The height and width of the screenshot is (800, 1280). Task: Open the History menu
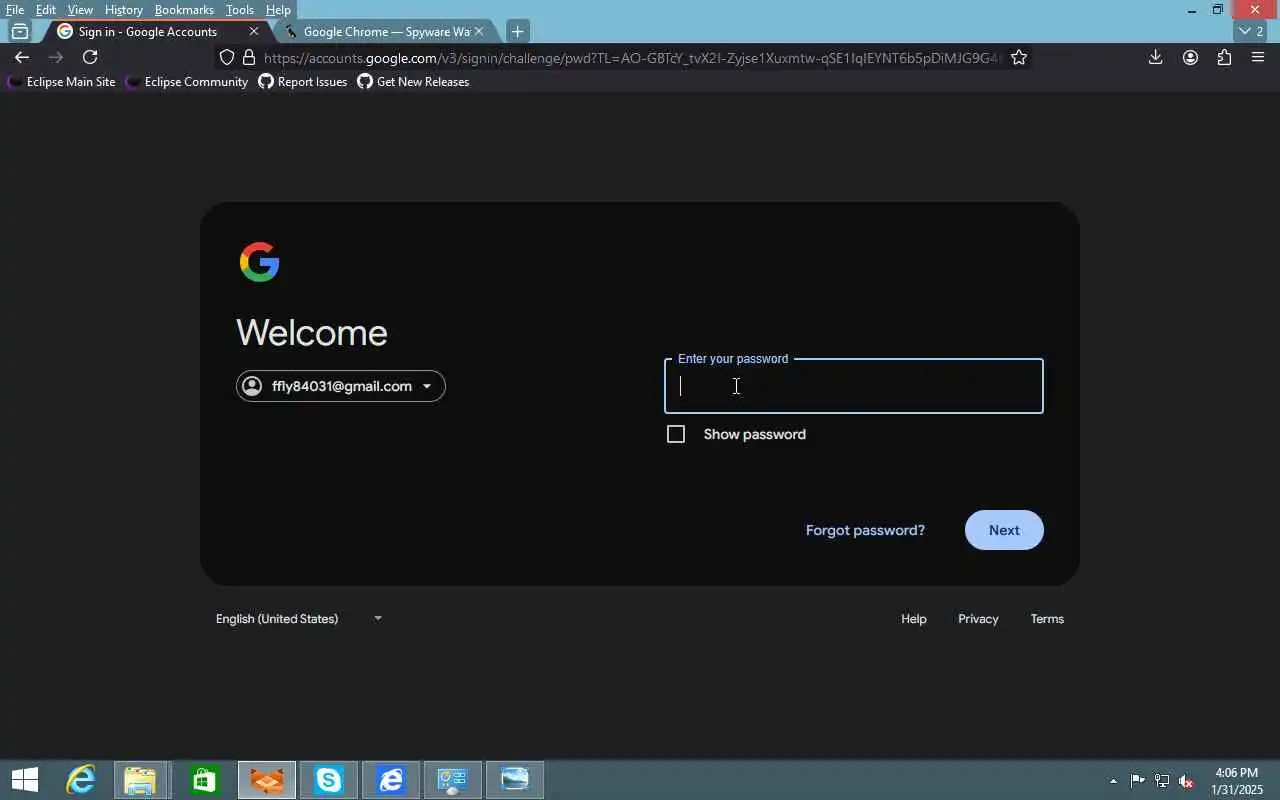coord(123,10)
